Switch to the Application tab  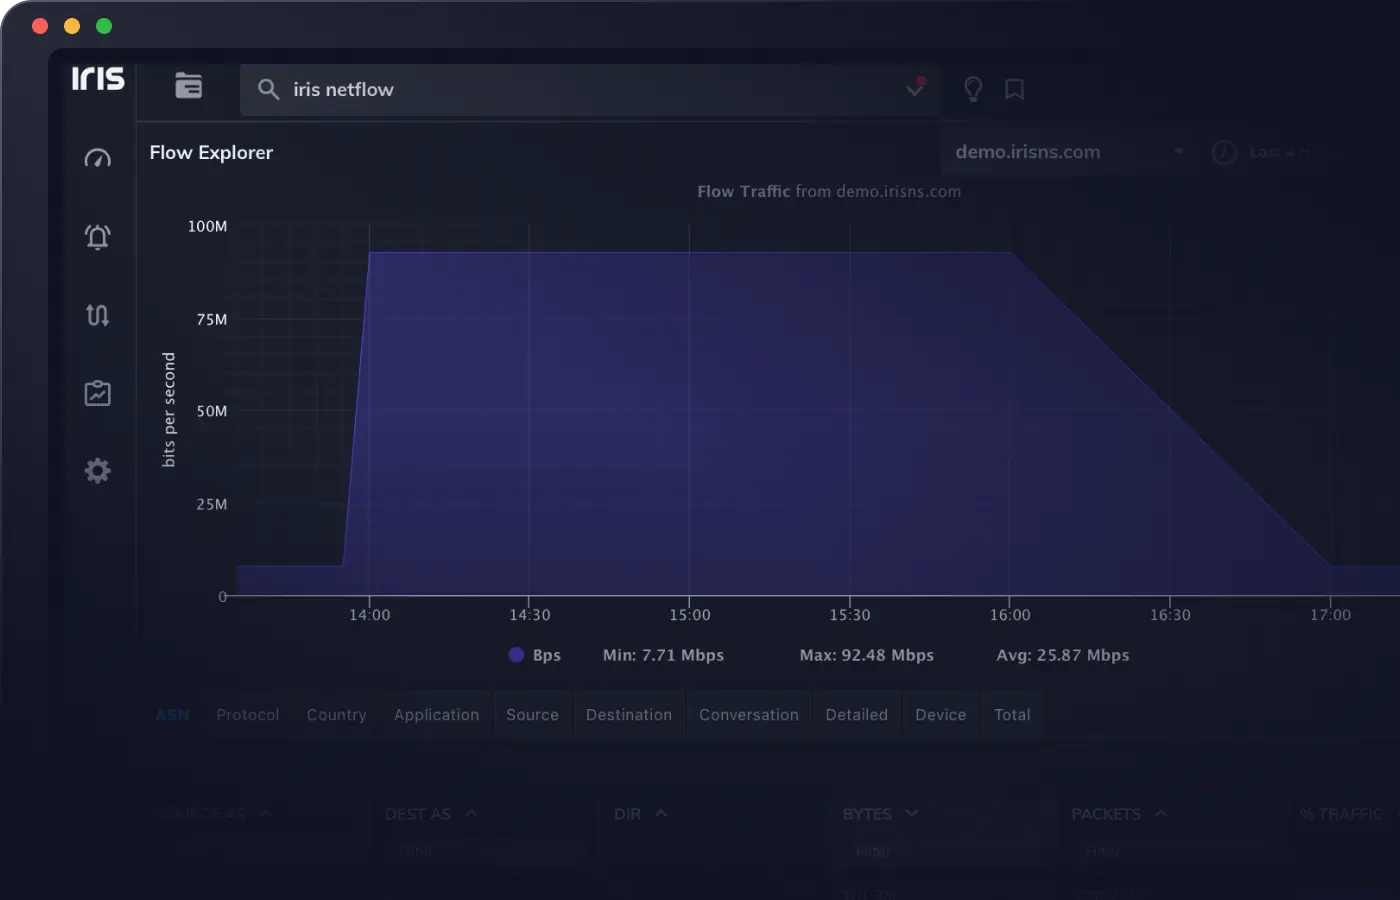pyautogui.click(x=436, y=715)
